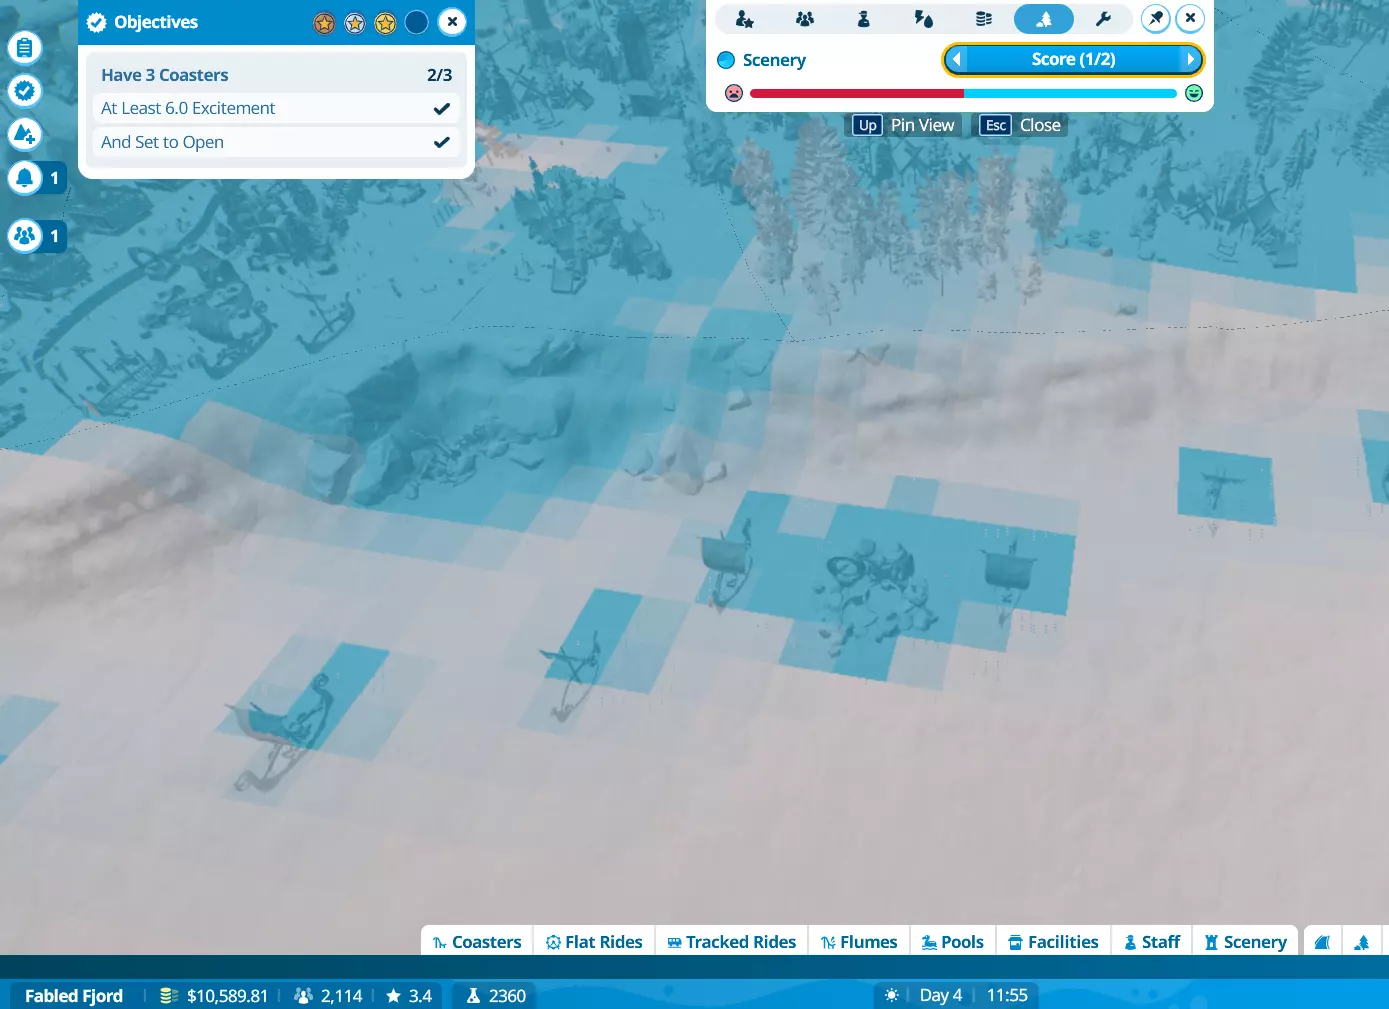
Task: Click the research points 2360
Action: pyautogui.click(x=496, y=996)
